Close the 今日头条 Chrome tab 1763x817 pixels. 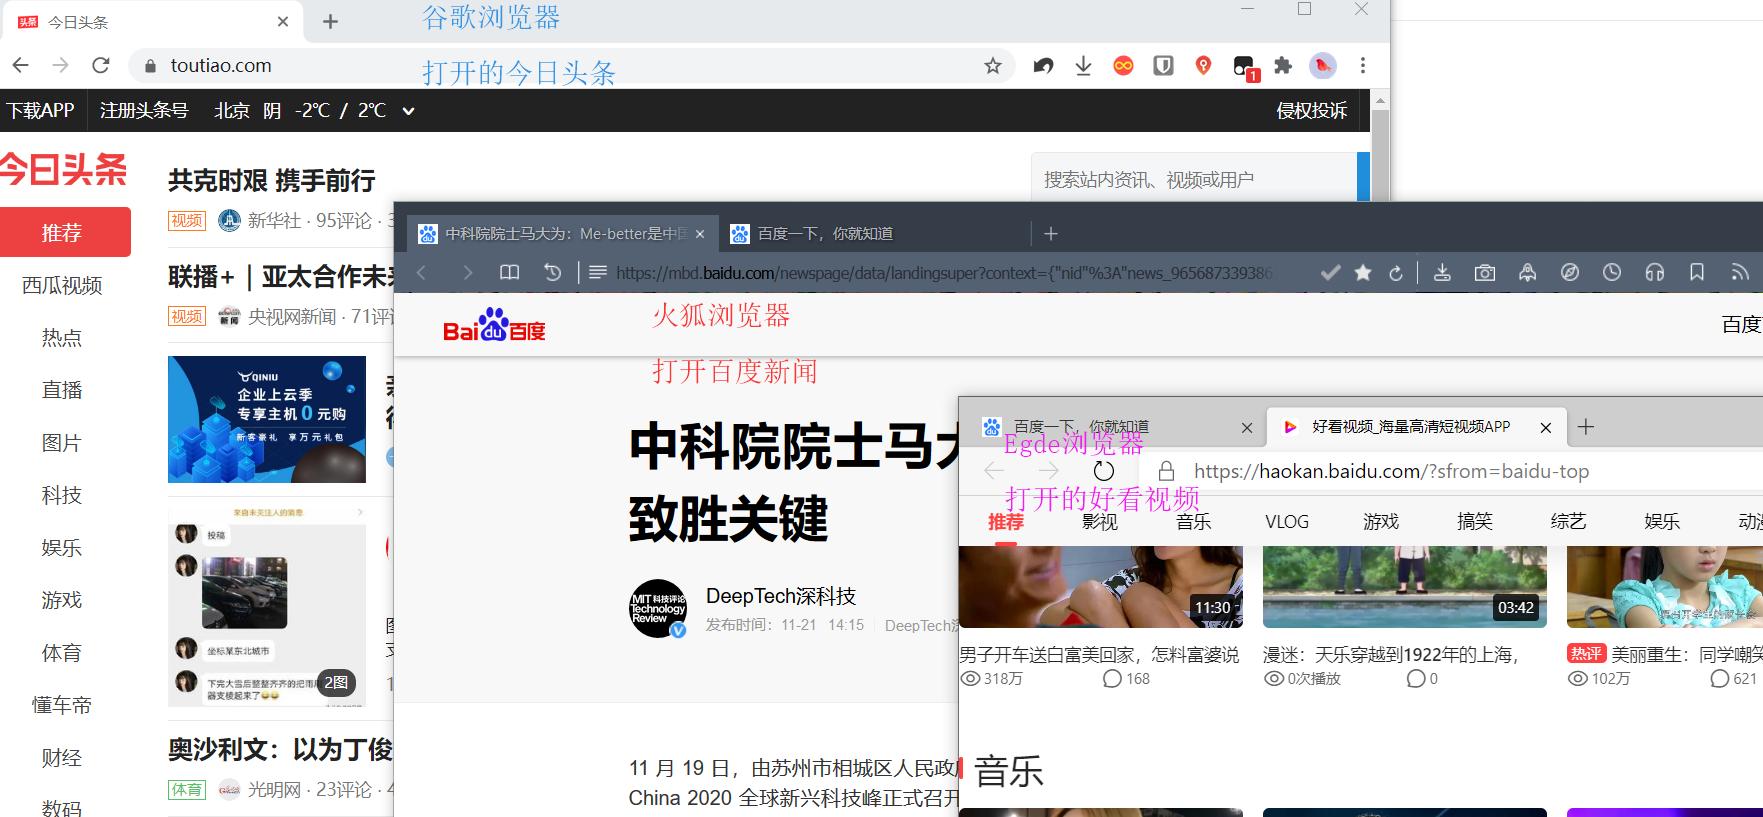[x=283, y=21]
